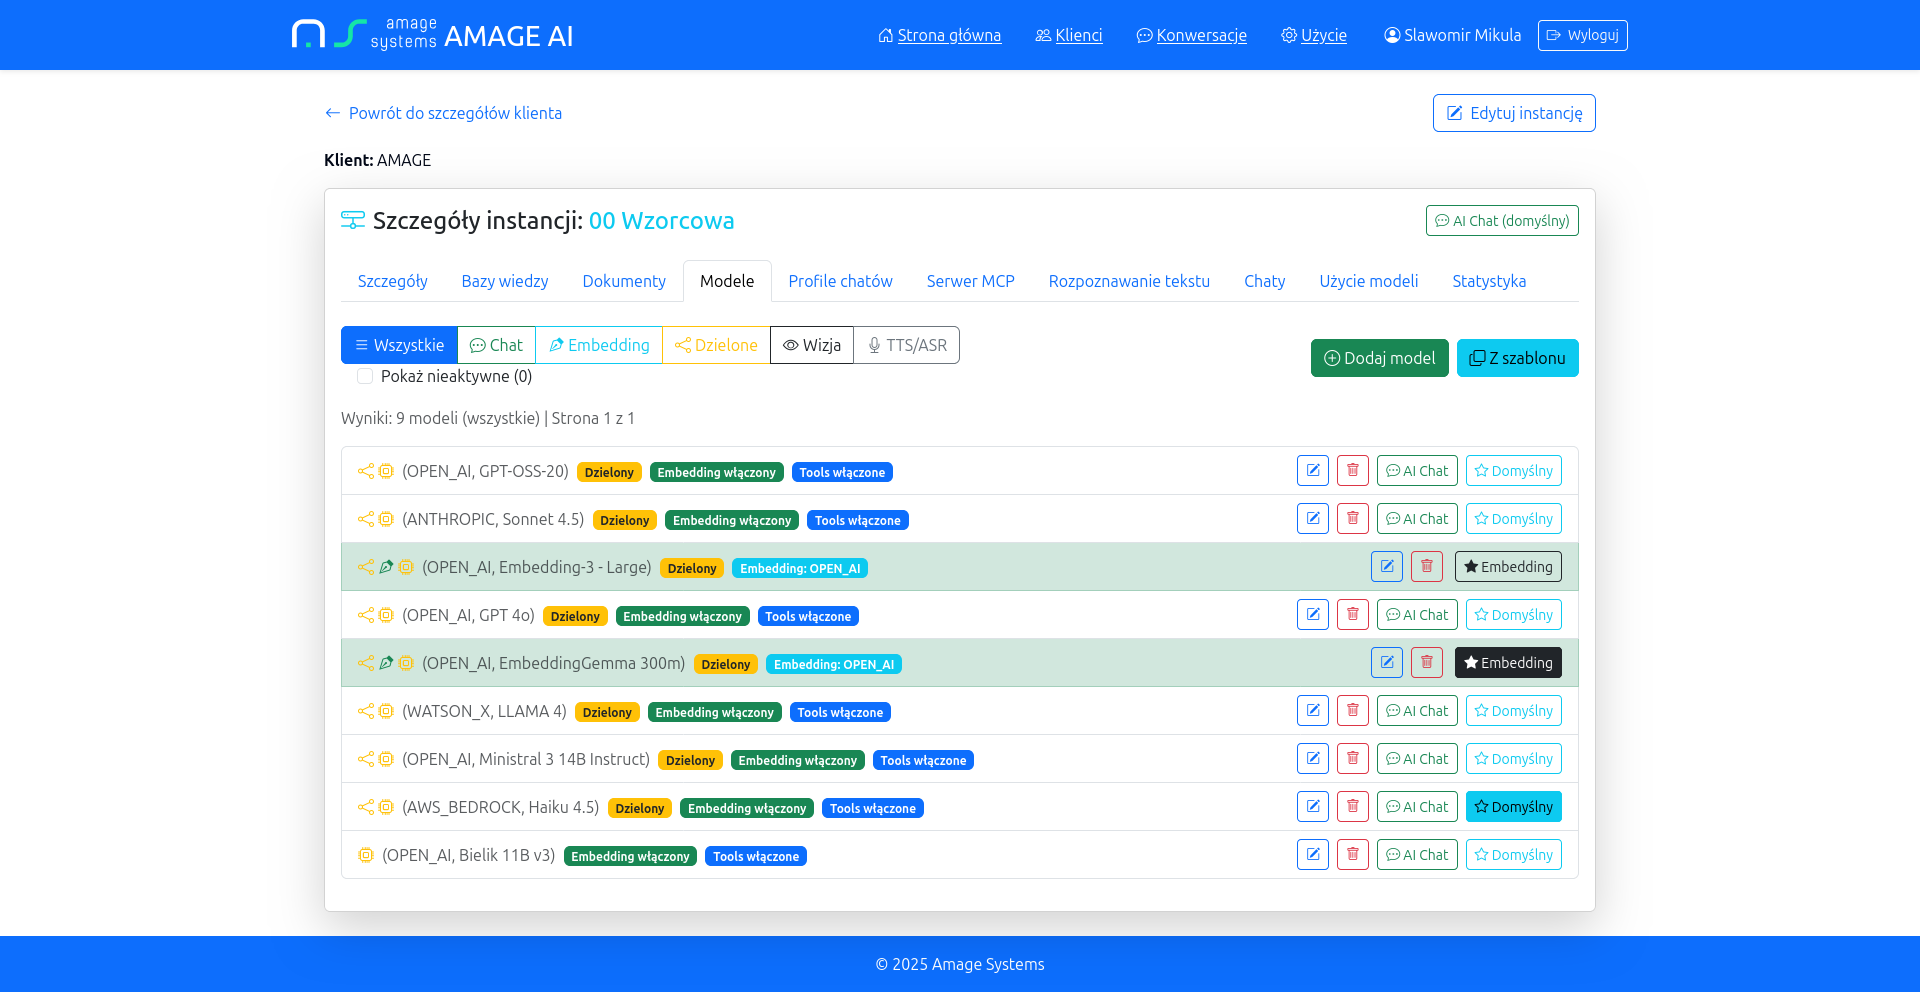The image size is (1920, 992).
Task: Open the Serwer MCP tab
Action: (x=970, y=281)
